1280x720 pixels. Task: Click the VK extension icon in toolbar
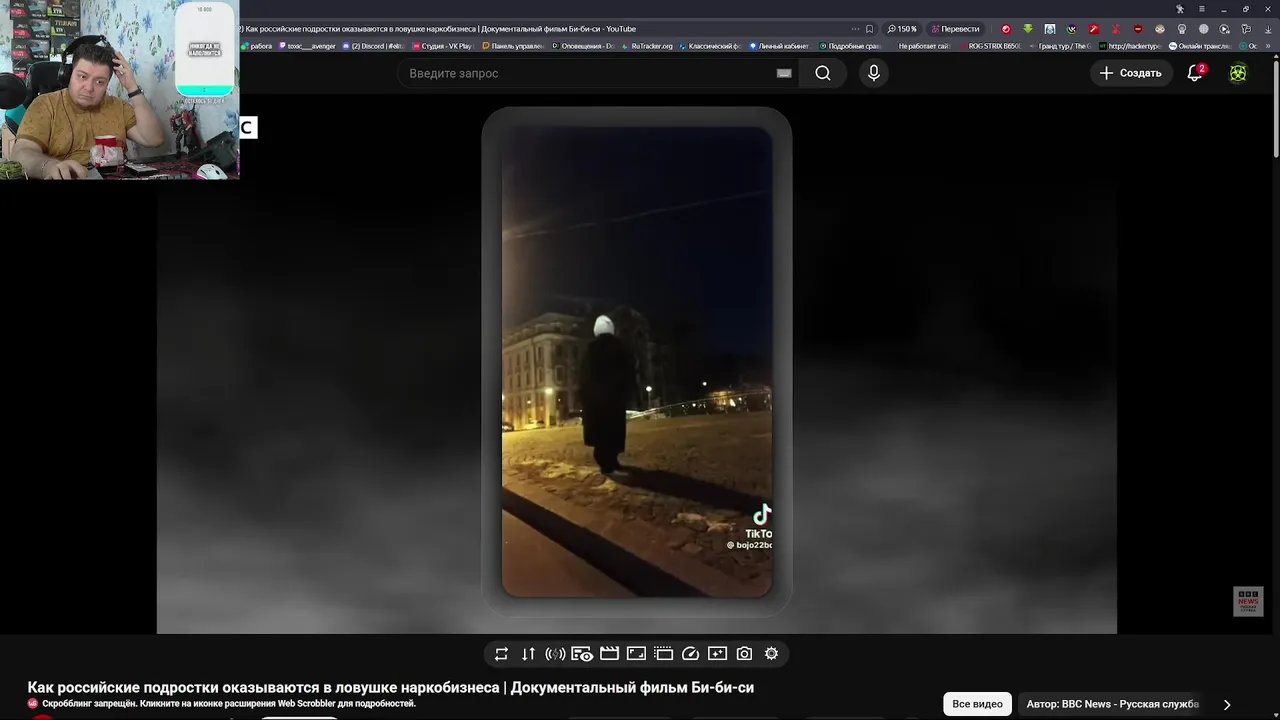[x=1072, y=29]
